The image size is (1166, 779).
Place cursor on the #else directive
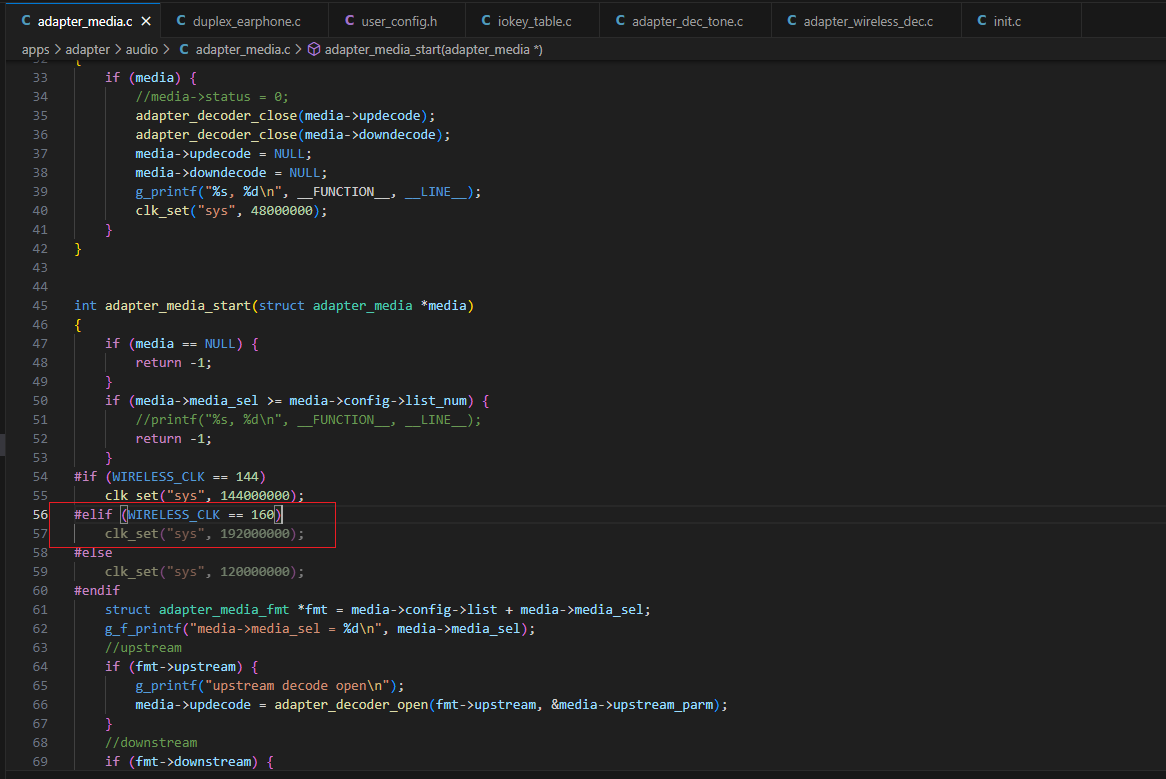click(x=93, y=553)
